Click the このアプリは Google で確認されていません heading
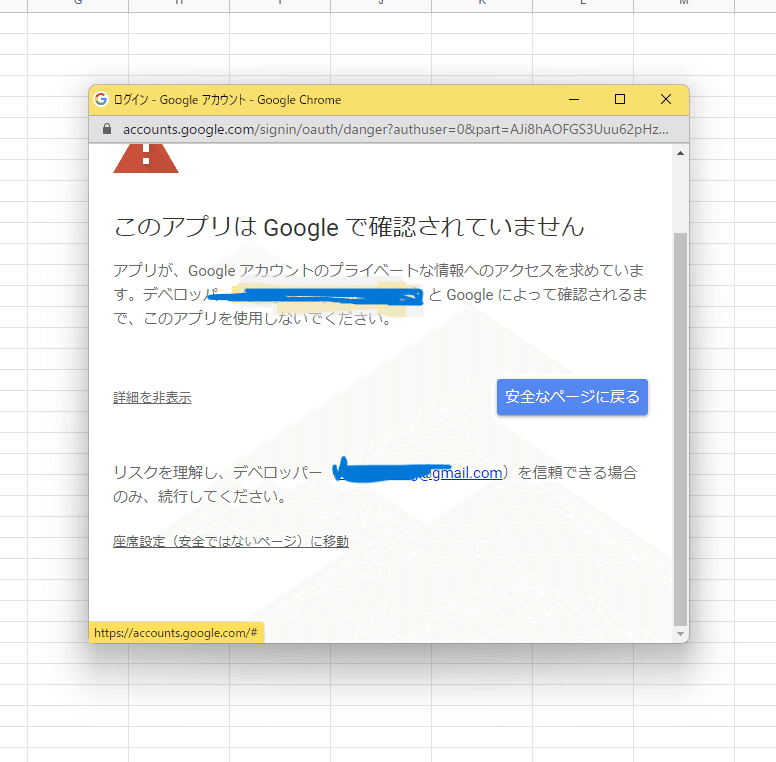This screenshot has width=776, height=762. point(349,227)
